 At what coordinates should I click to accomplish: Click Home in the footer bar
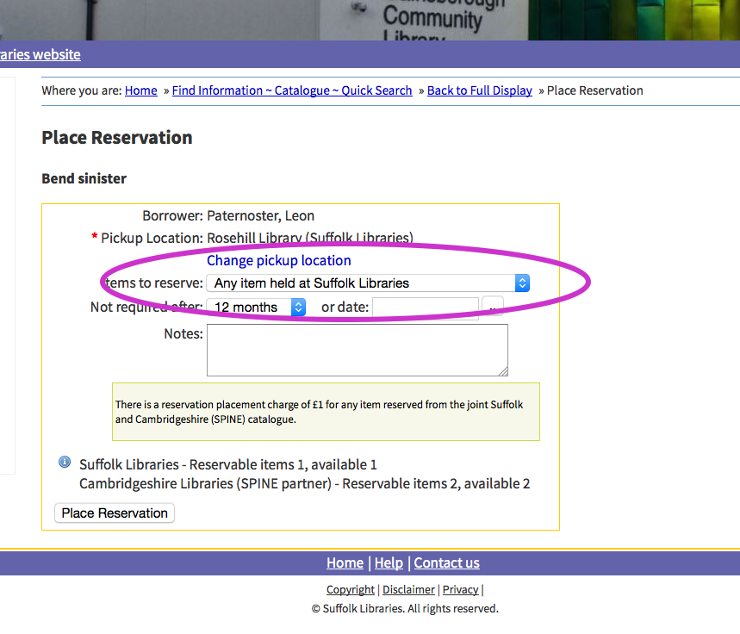[345, 563]
